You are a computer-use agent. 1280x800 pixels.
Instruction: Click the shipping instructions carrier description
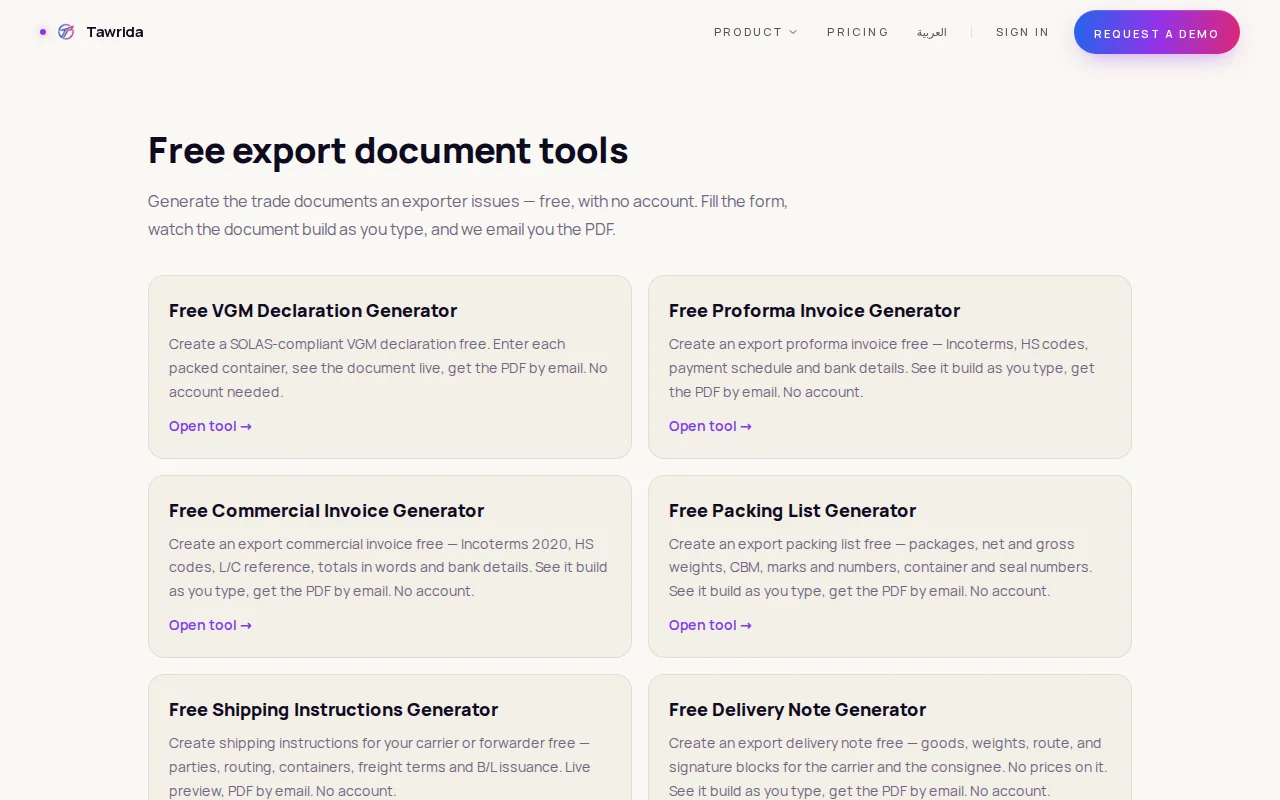(x=380, y=767)
